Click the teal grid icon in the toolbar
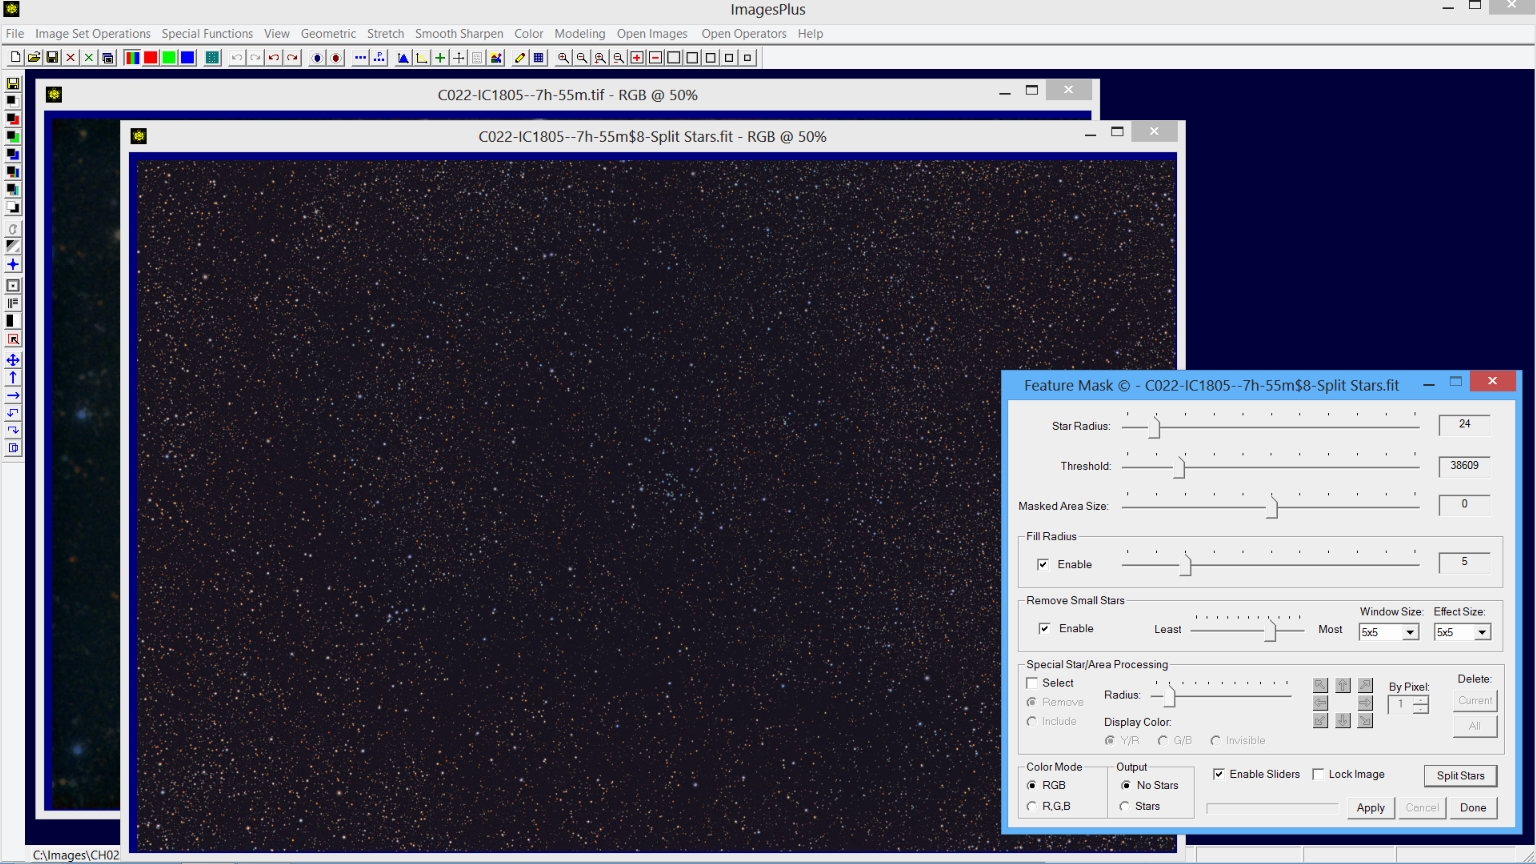Screen dimensions: 1536x864 (212, 58)
